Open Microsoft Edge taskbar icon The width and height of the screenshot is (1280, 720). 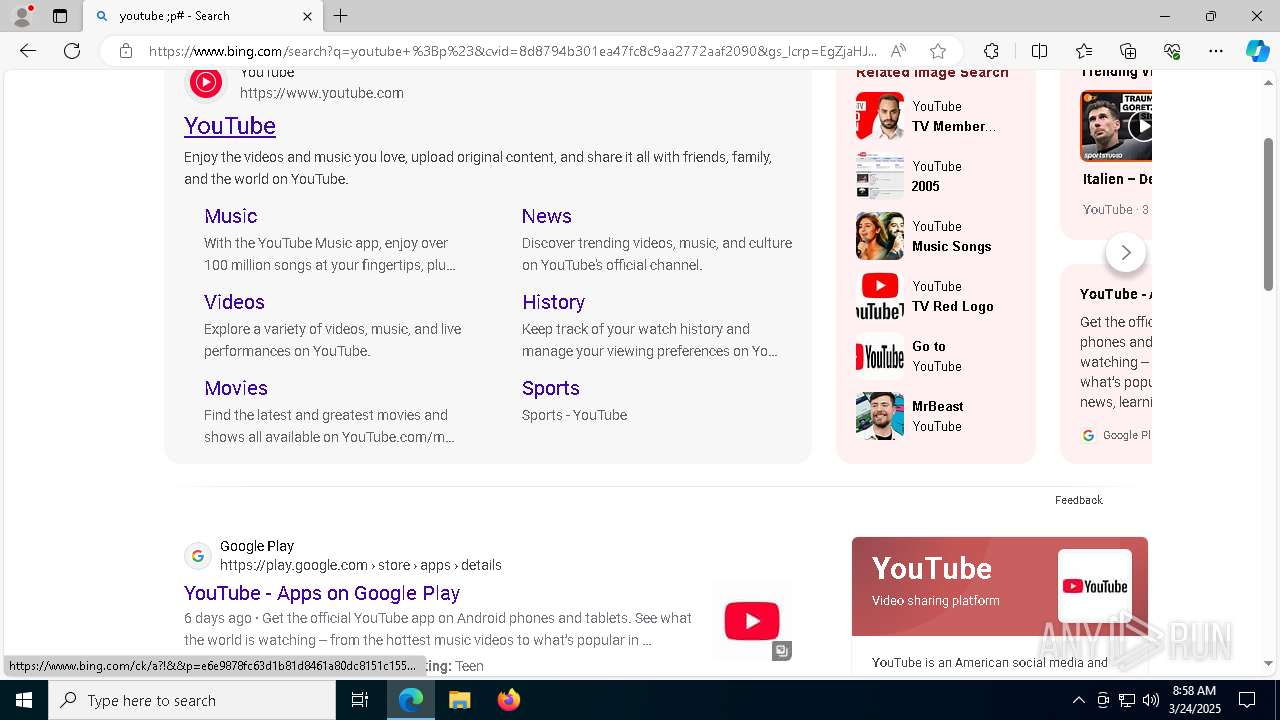(411, 700)
